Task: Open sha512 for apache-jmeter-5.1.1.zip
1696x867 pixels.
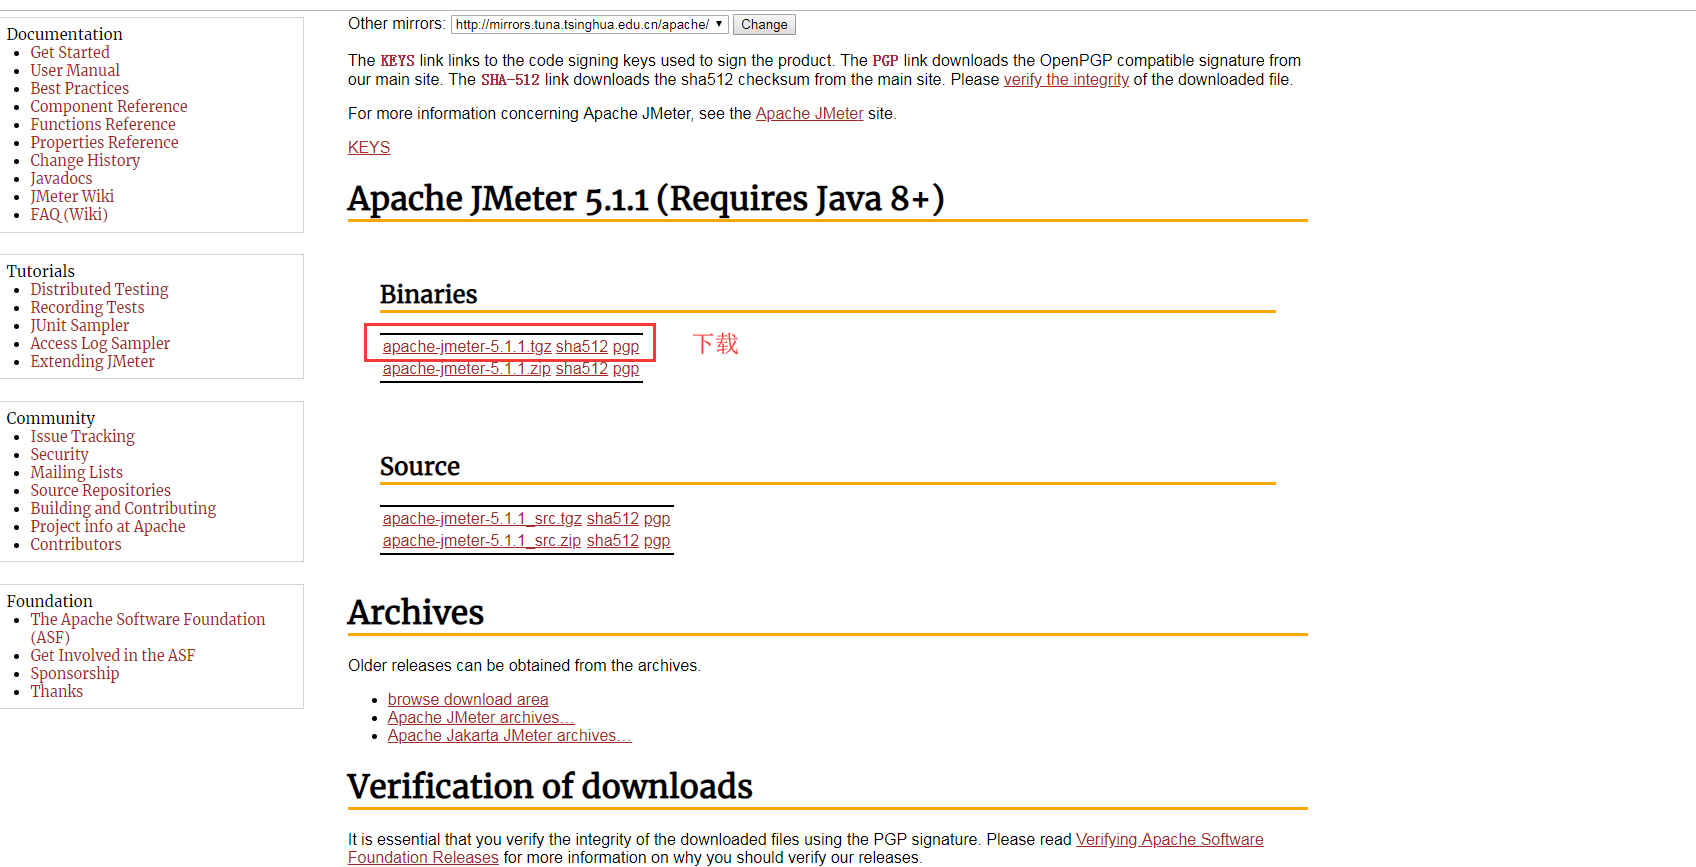Action: pyautogui.click(x=582, y=368)
